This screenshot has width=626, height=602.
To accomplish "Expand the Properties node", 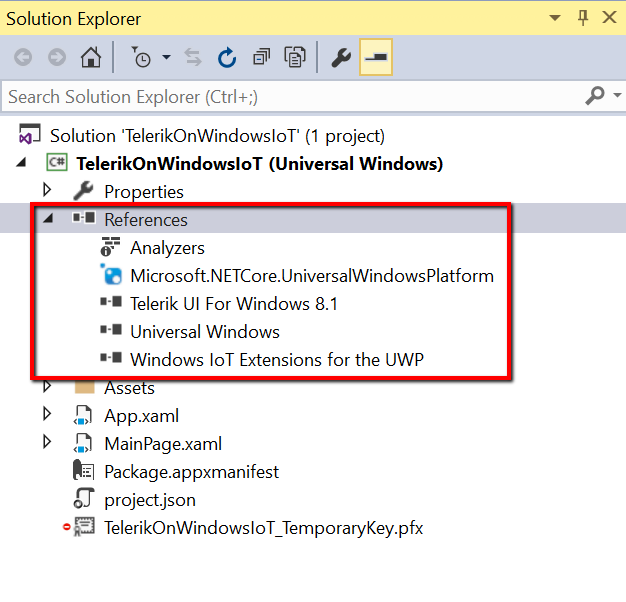I will [46, 191].
